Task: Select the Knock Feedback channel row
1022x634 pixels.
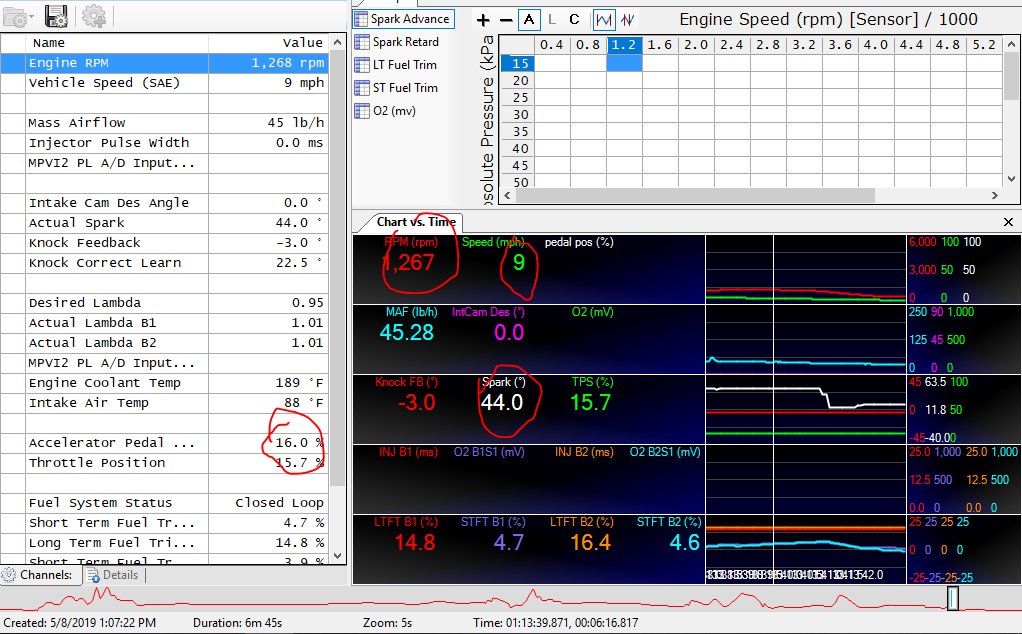Action: pyautogui.click(x=164, y=243)
